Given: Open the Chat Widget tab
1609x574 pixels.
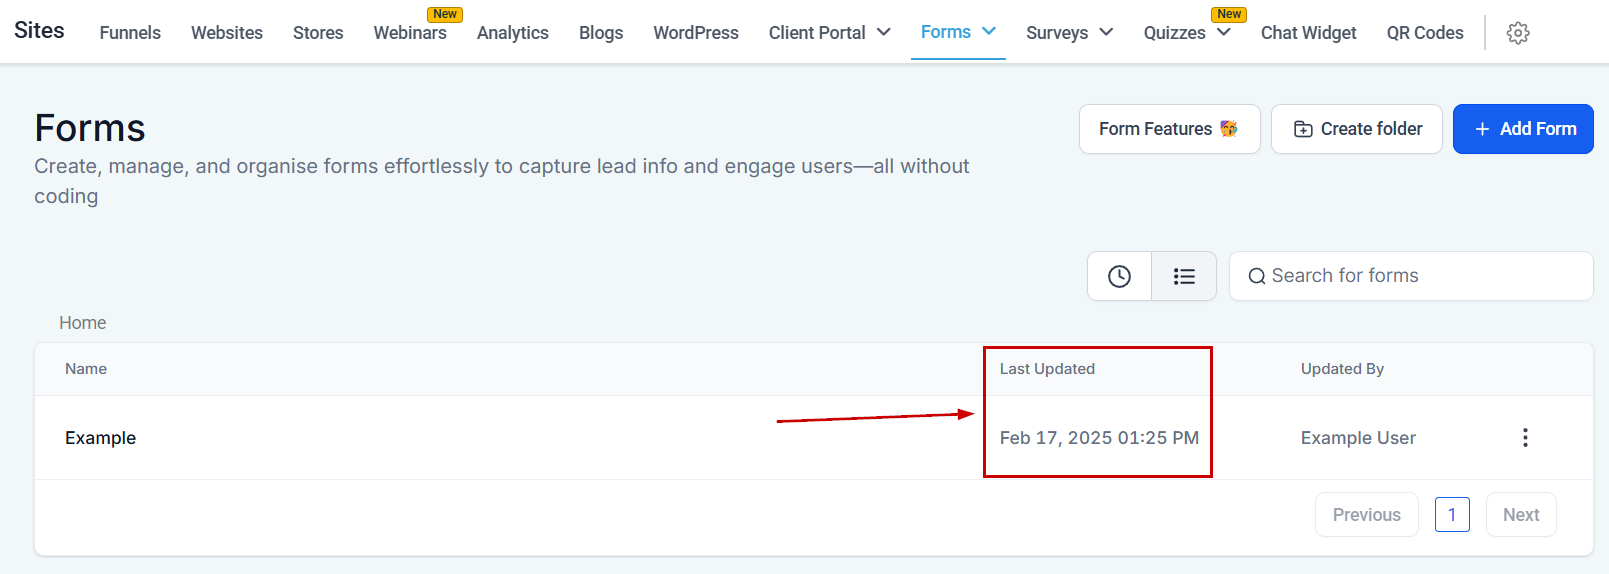Looking at the screenshot, I should pos(1308,33).
